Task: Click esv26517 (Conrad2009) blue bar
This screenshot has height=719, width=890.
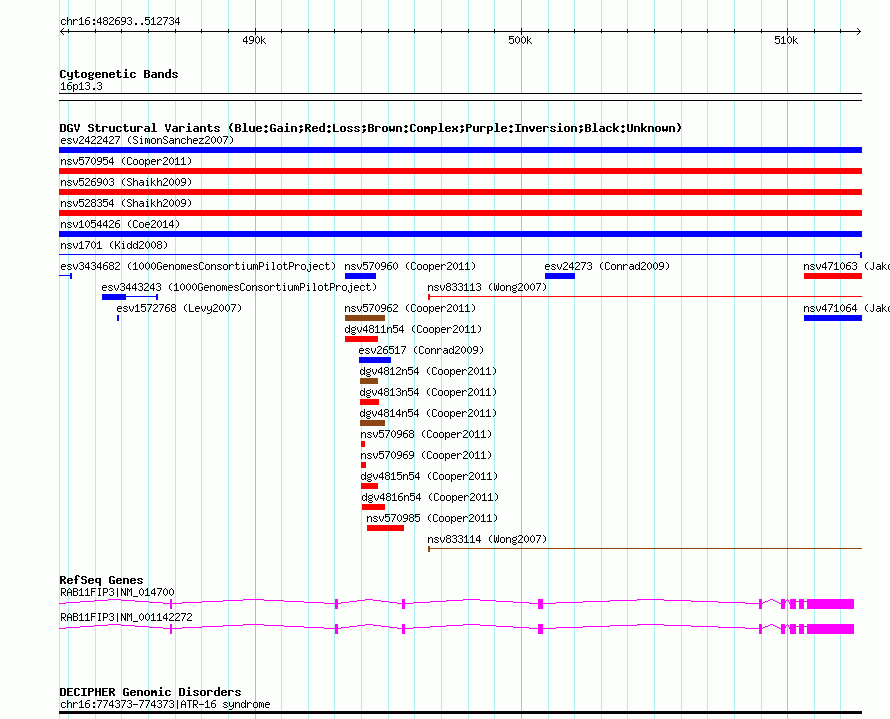Action: point(375,360)
